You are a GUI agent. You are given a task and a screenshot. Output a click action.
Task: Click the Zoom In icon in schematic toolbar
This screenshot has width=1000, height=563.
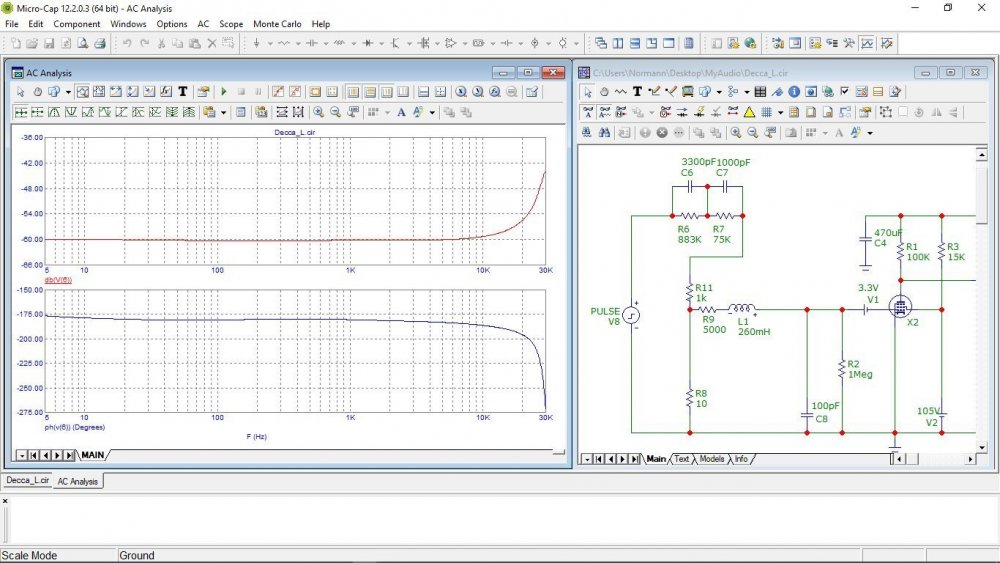(735, 132)
